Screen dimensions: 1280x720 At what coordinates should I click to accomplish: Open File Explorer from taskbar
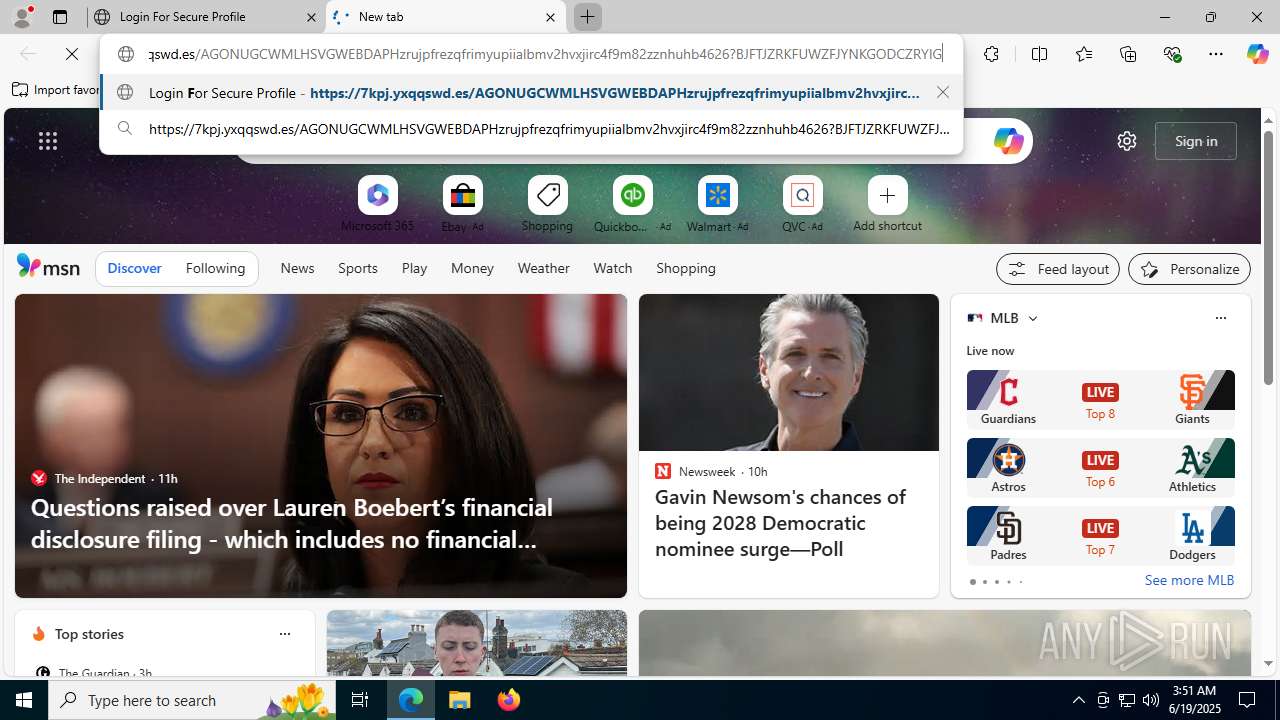(x=460, y=700)
